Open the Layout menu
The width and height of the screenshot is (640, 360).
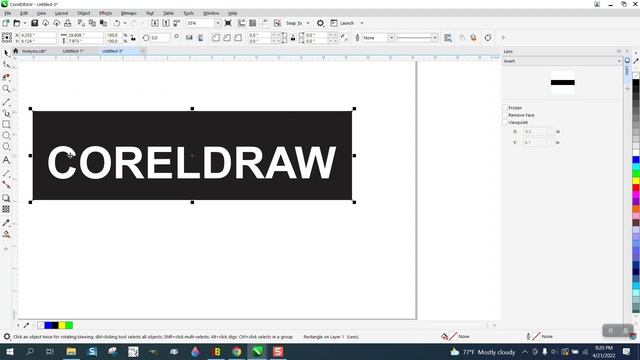(x=61, y=13)
